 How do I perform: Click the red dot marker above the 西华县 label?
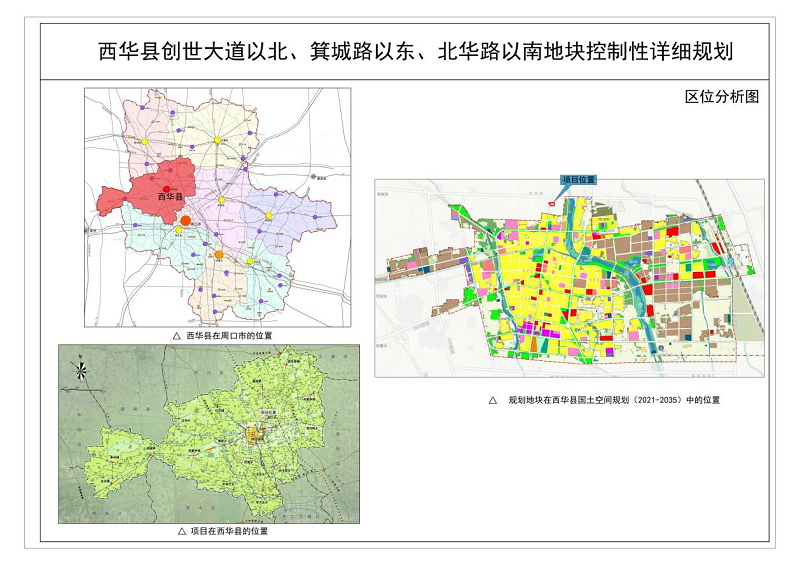click(167, 187)
